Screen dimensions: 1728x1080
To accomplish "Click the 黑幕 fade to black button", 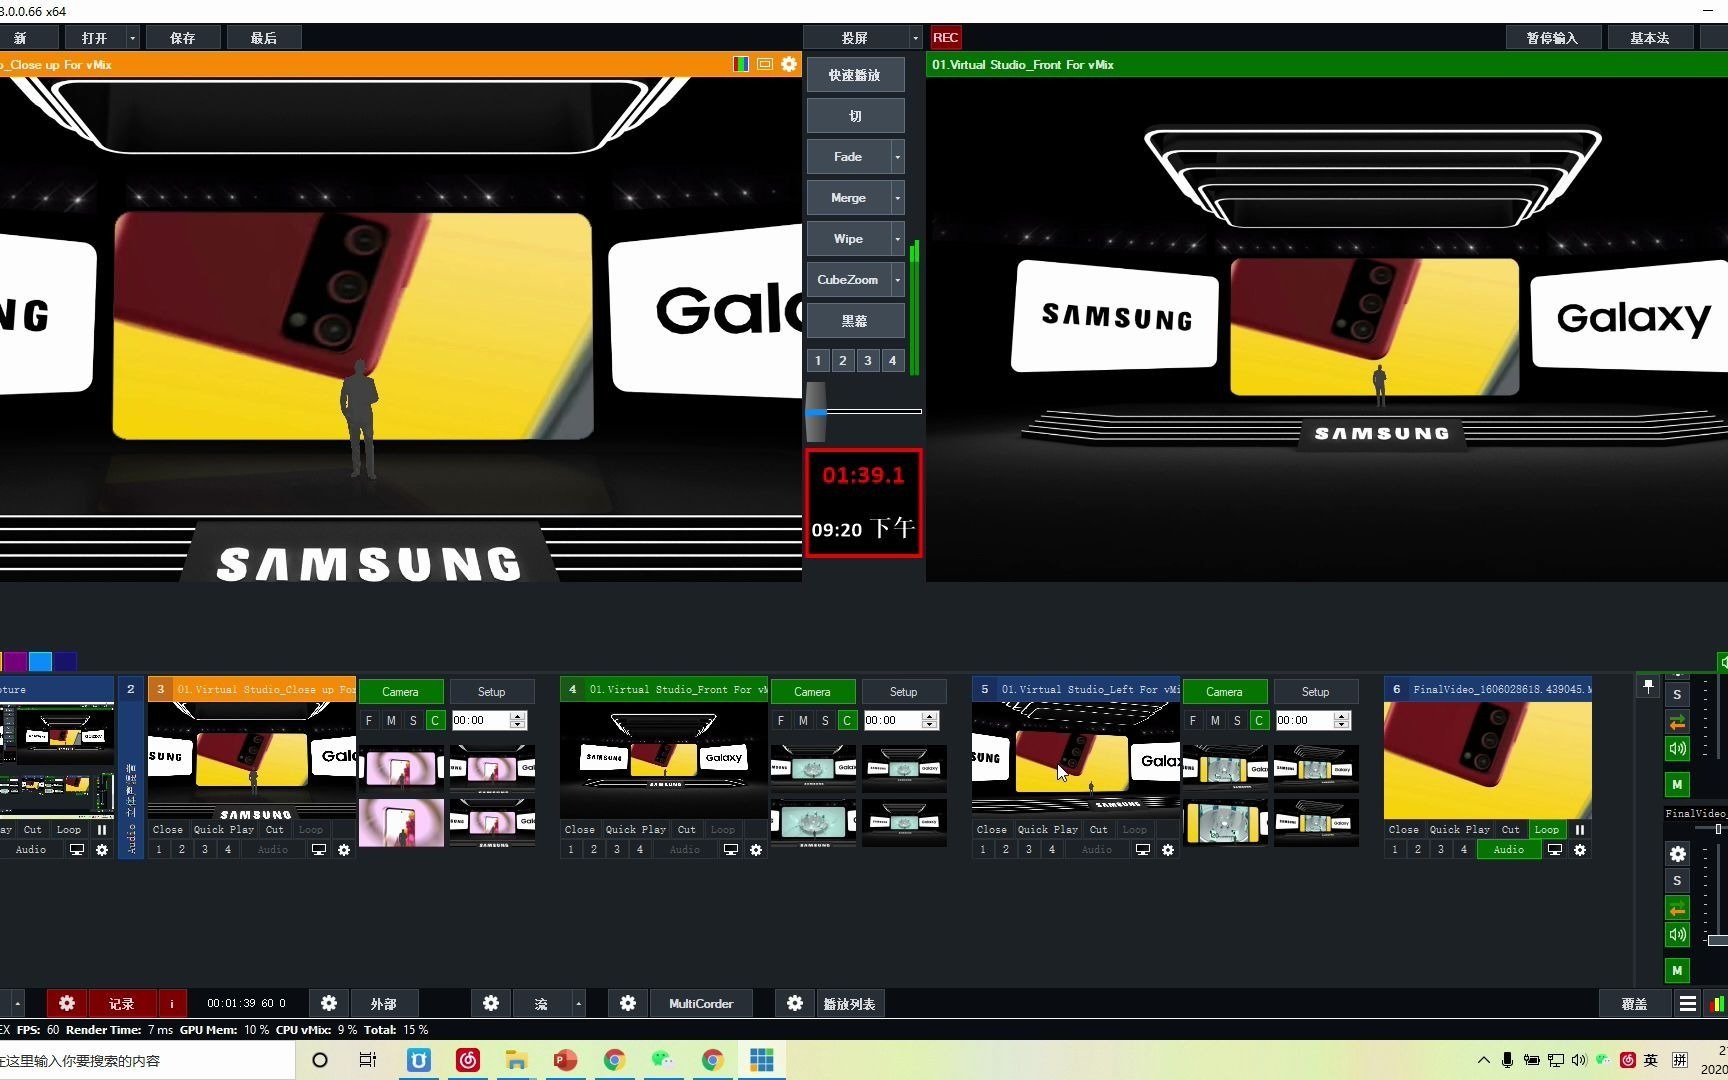I will click(x=855, y=321).
